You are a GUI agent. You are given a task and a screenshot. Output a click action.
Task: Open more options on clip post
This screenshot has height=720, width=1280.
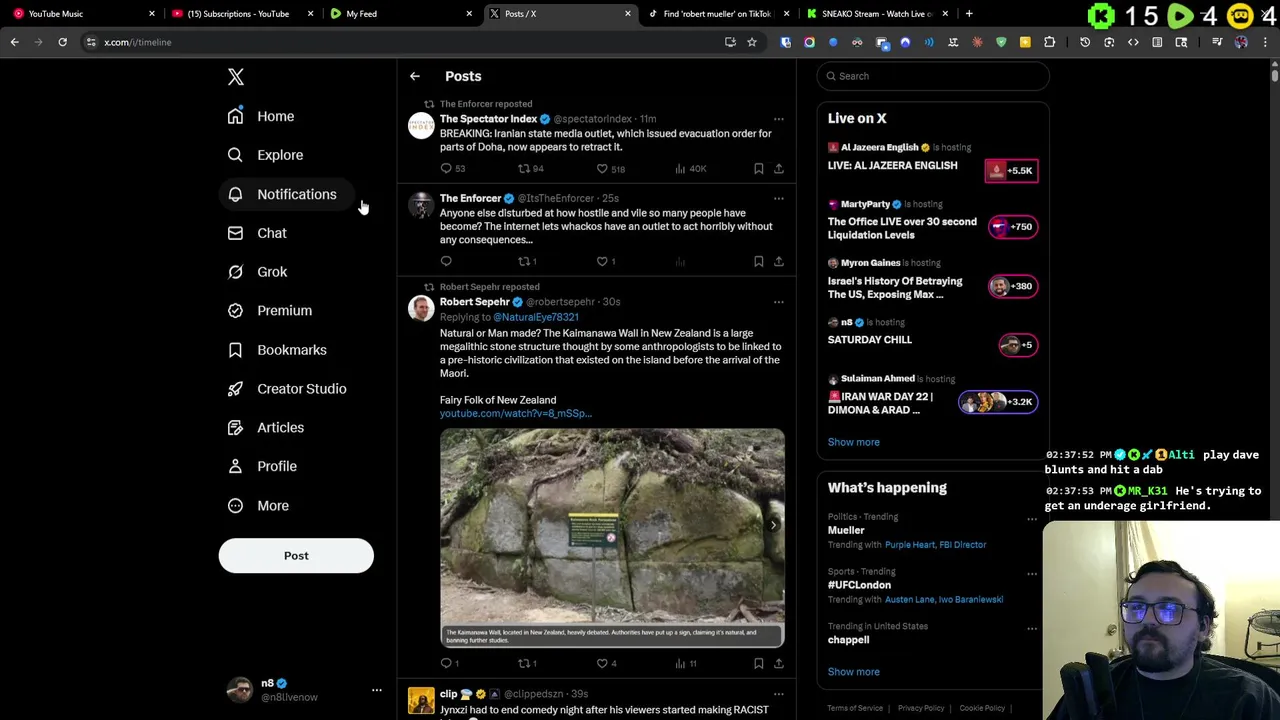[778, 694]
